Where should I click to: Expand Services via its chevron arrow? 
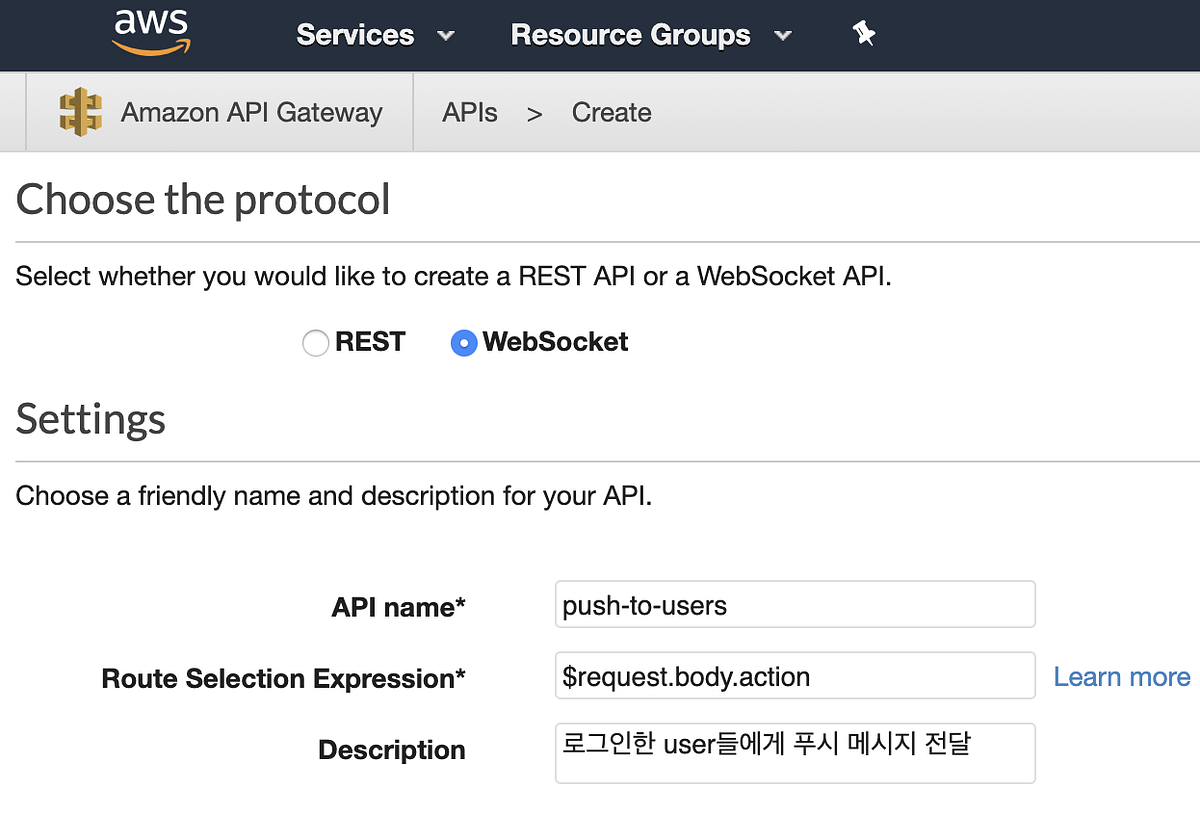(x=446, y=36)
